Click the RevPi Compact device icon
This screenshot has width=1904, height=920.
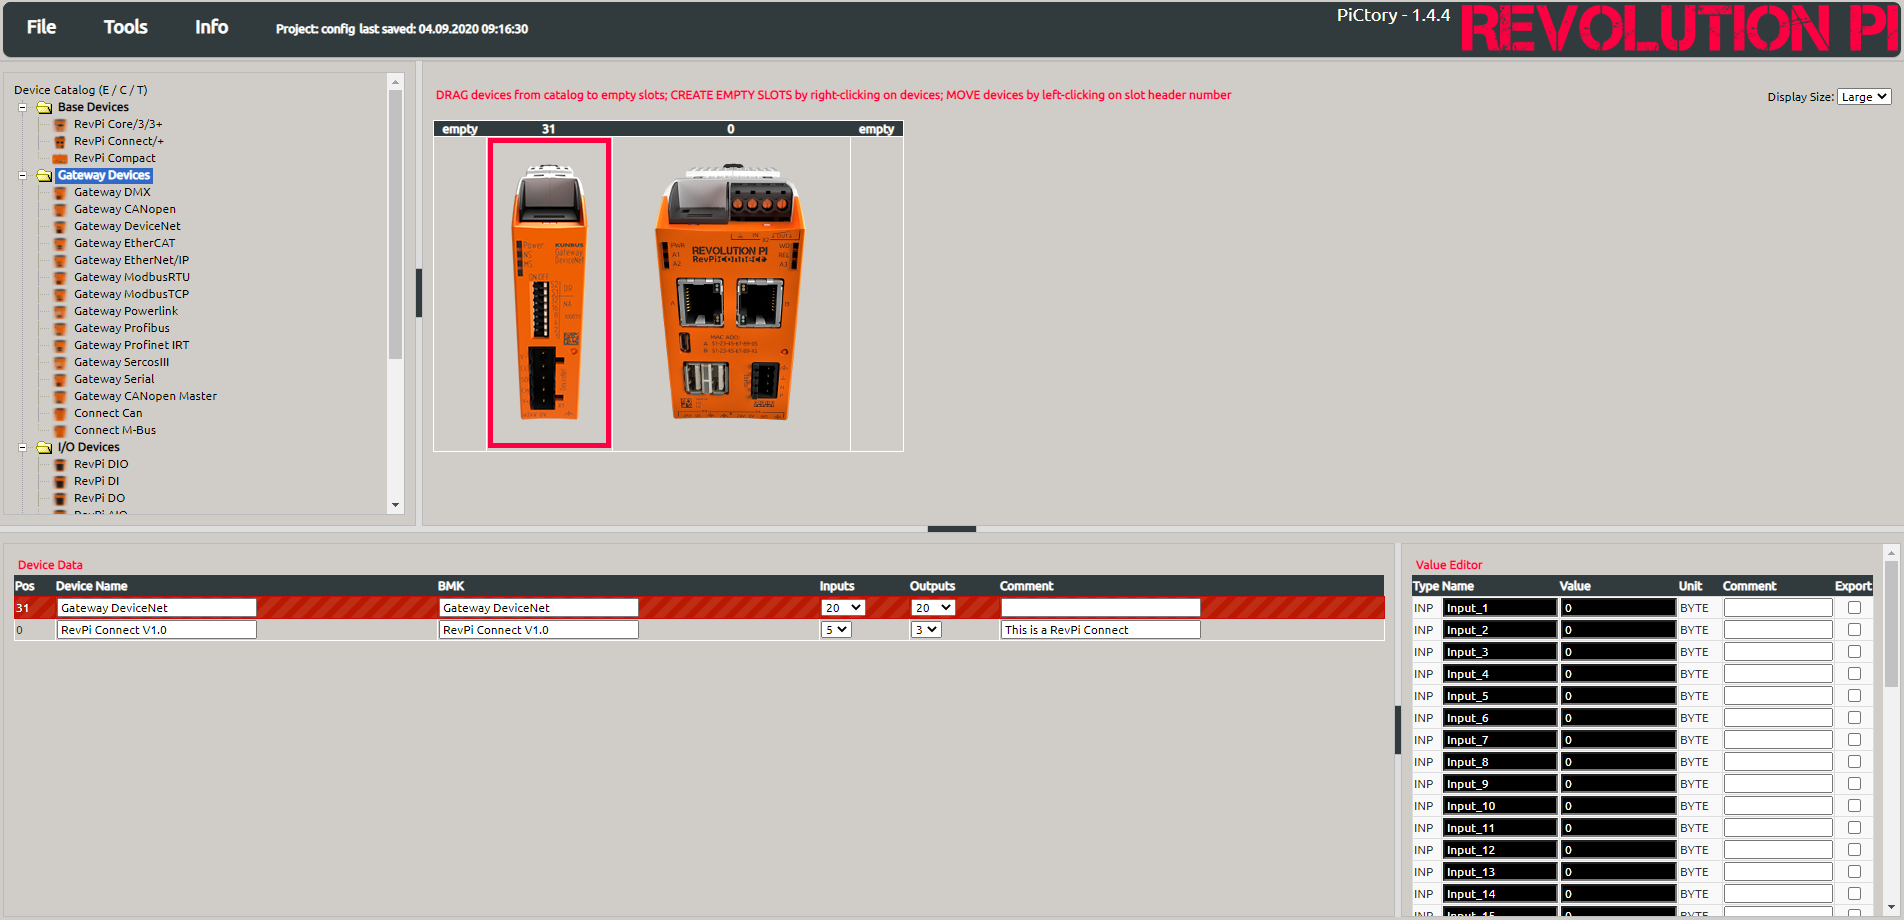pos(60,158)
